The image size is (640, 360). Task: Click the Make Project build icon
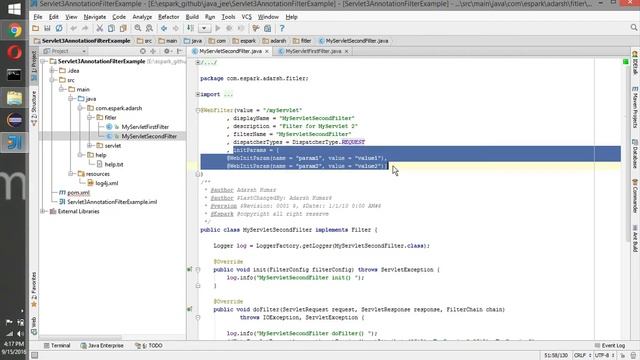[190, 28]
